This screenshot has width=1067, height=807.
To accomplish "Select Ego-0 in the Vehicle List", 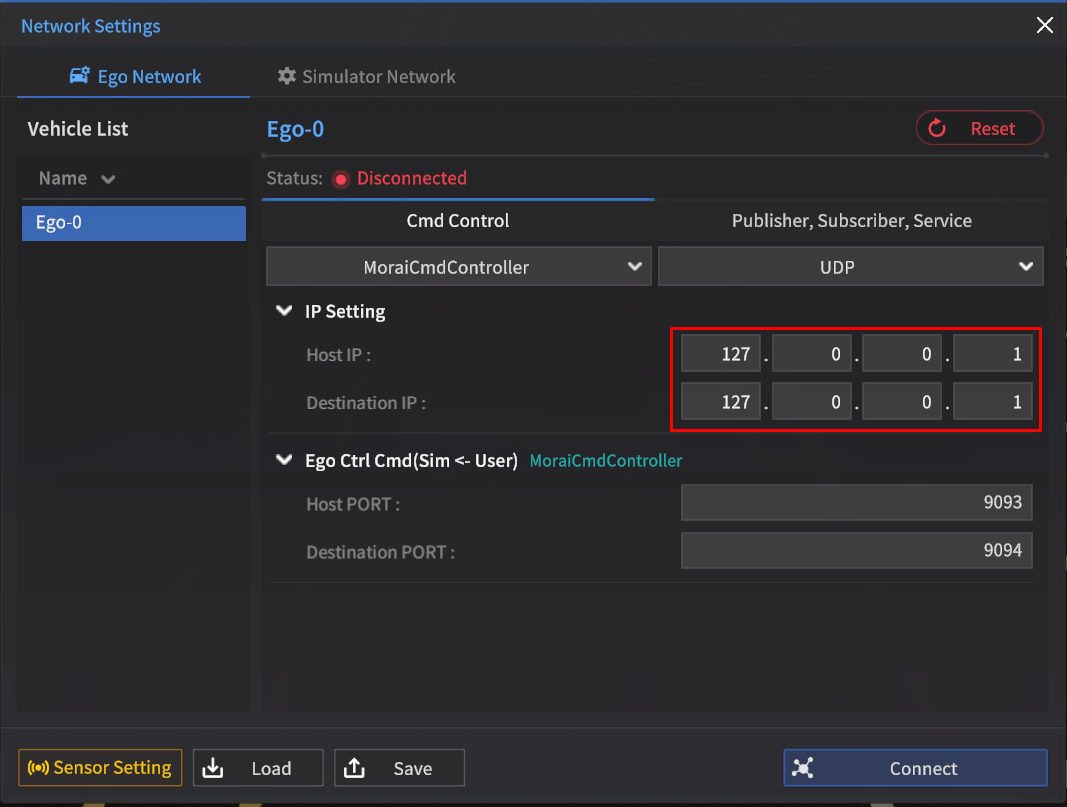I will click(134, 223).
